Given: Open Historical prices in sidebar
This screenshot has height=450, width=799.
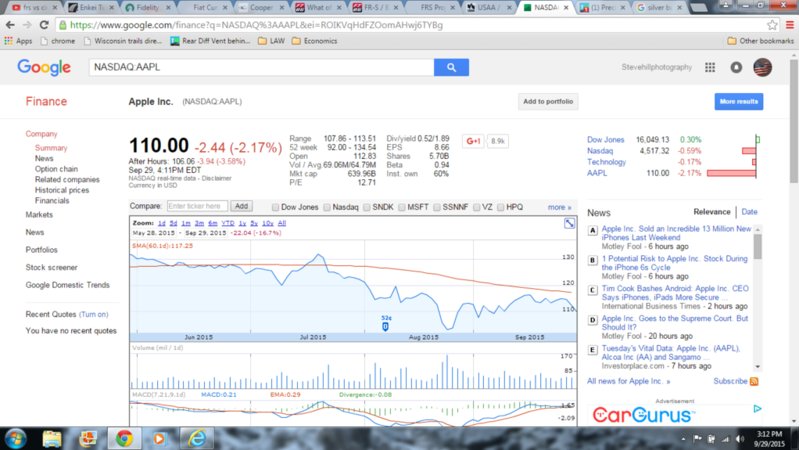Looking at the screenshot, I should pos(62,190).
